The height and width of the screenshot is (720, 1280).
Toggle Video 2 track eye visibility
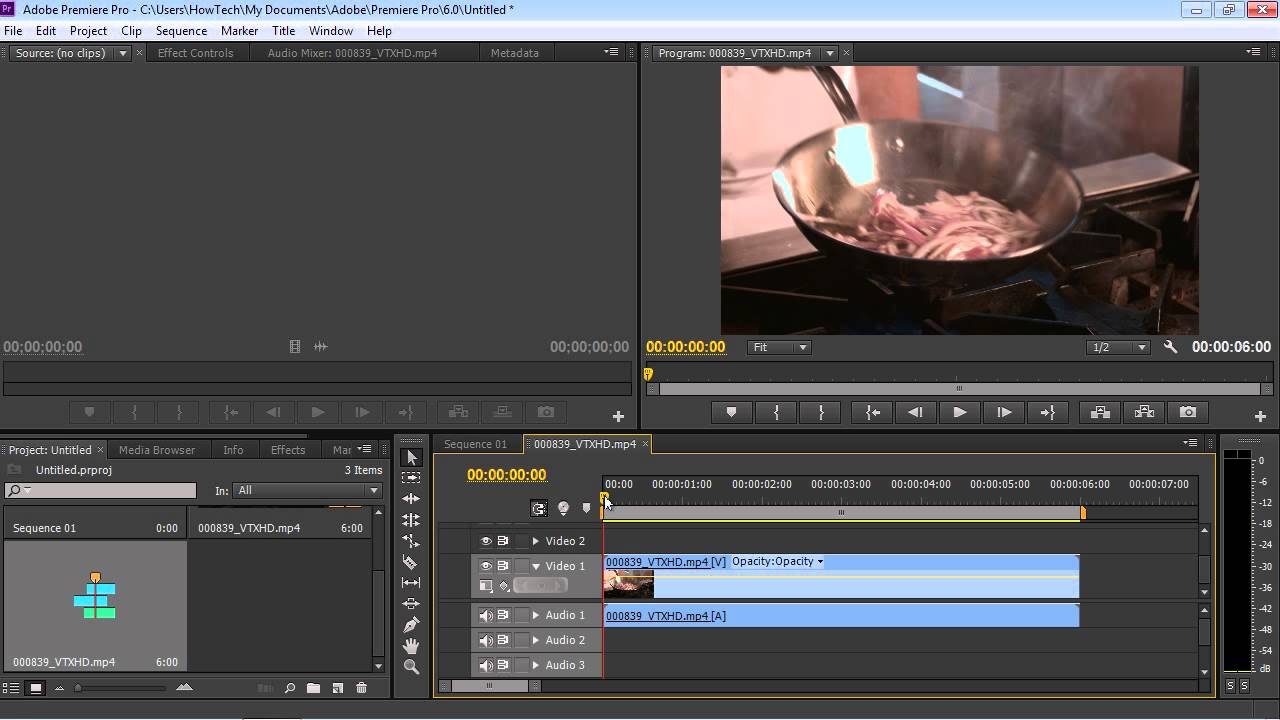tap(486, 541)
